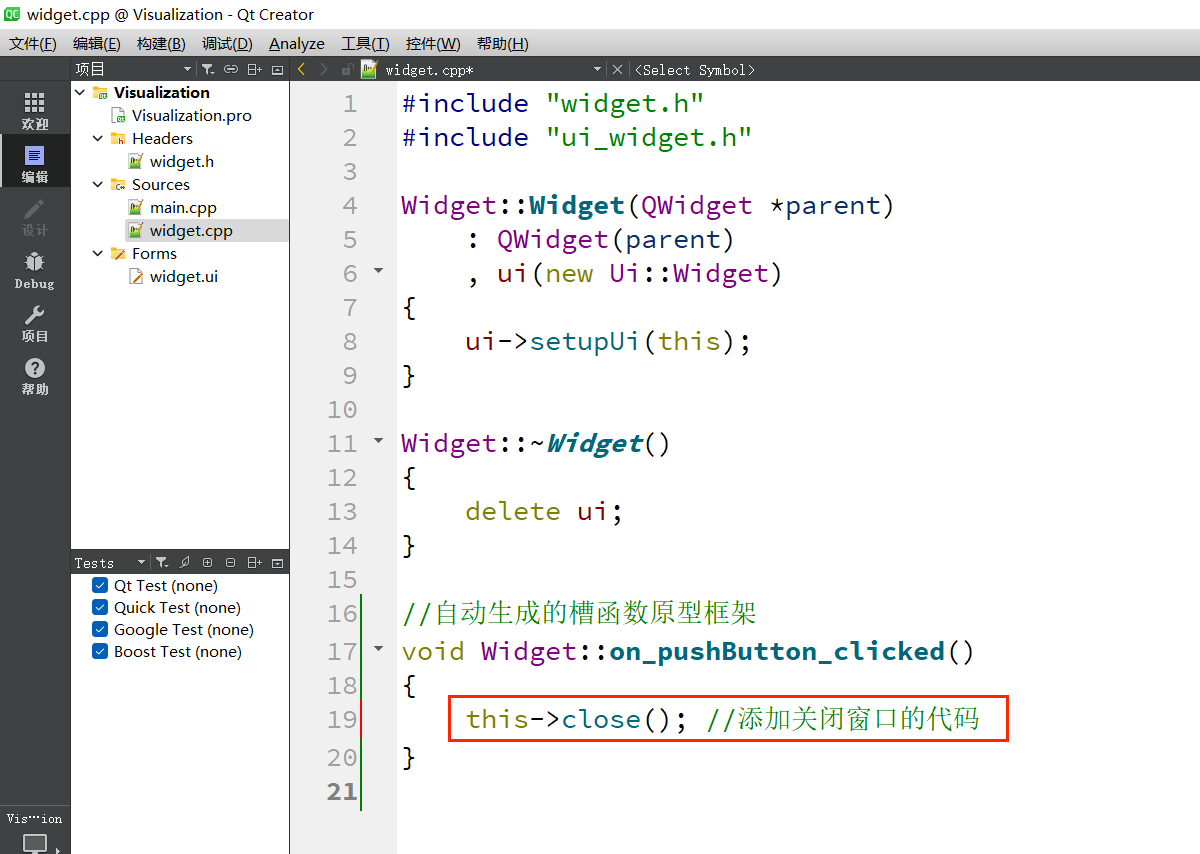This screenshot has height=854, width=1200.
Task: Open the 控件(W) menu
Action: tap(433, 43)
